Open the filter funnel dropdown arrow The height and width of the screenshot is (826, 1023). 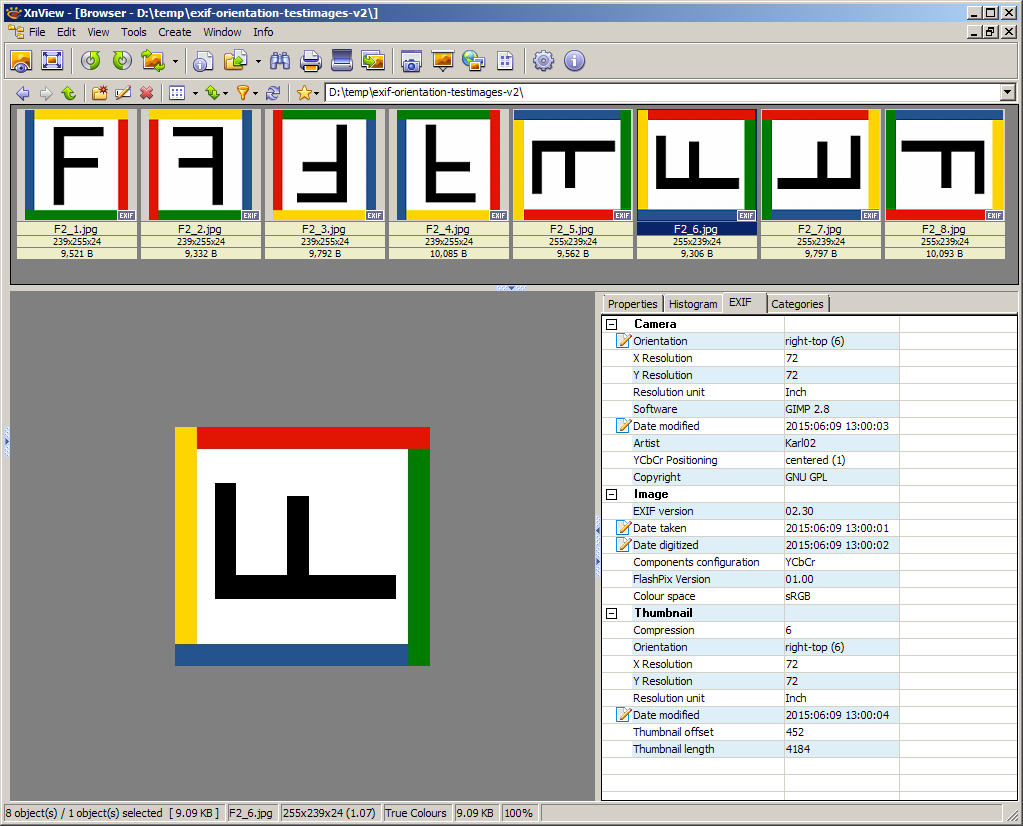[256, 93]
